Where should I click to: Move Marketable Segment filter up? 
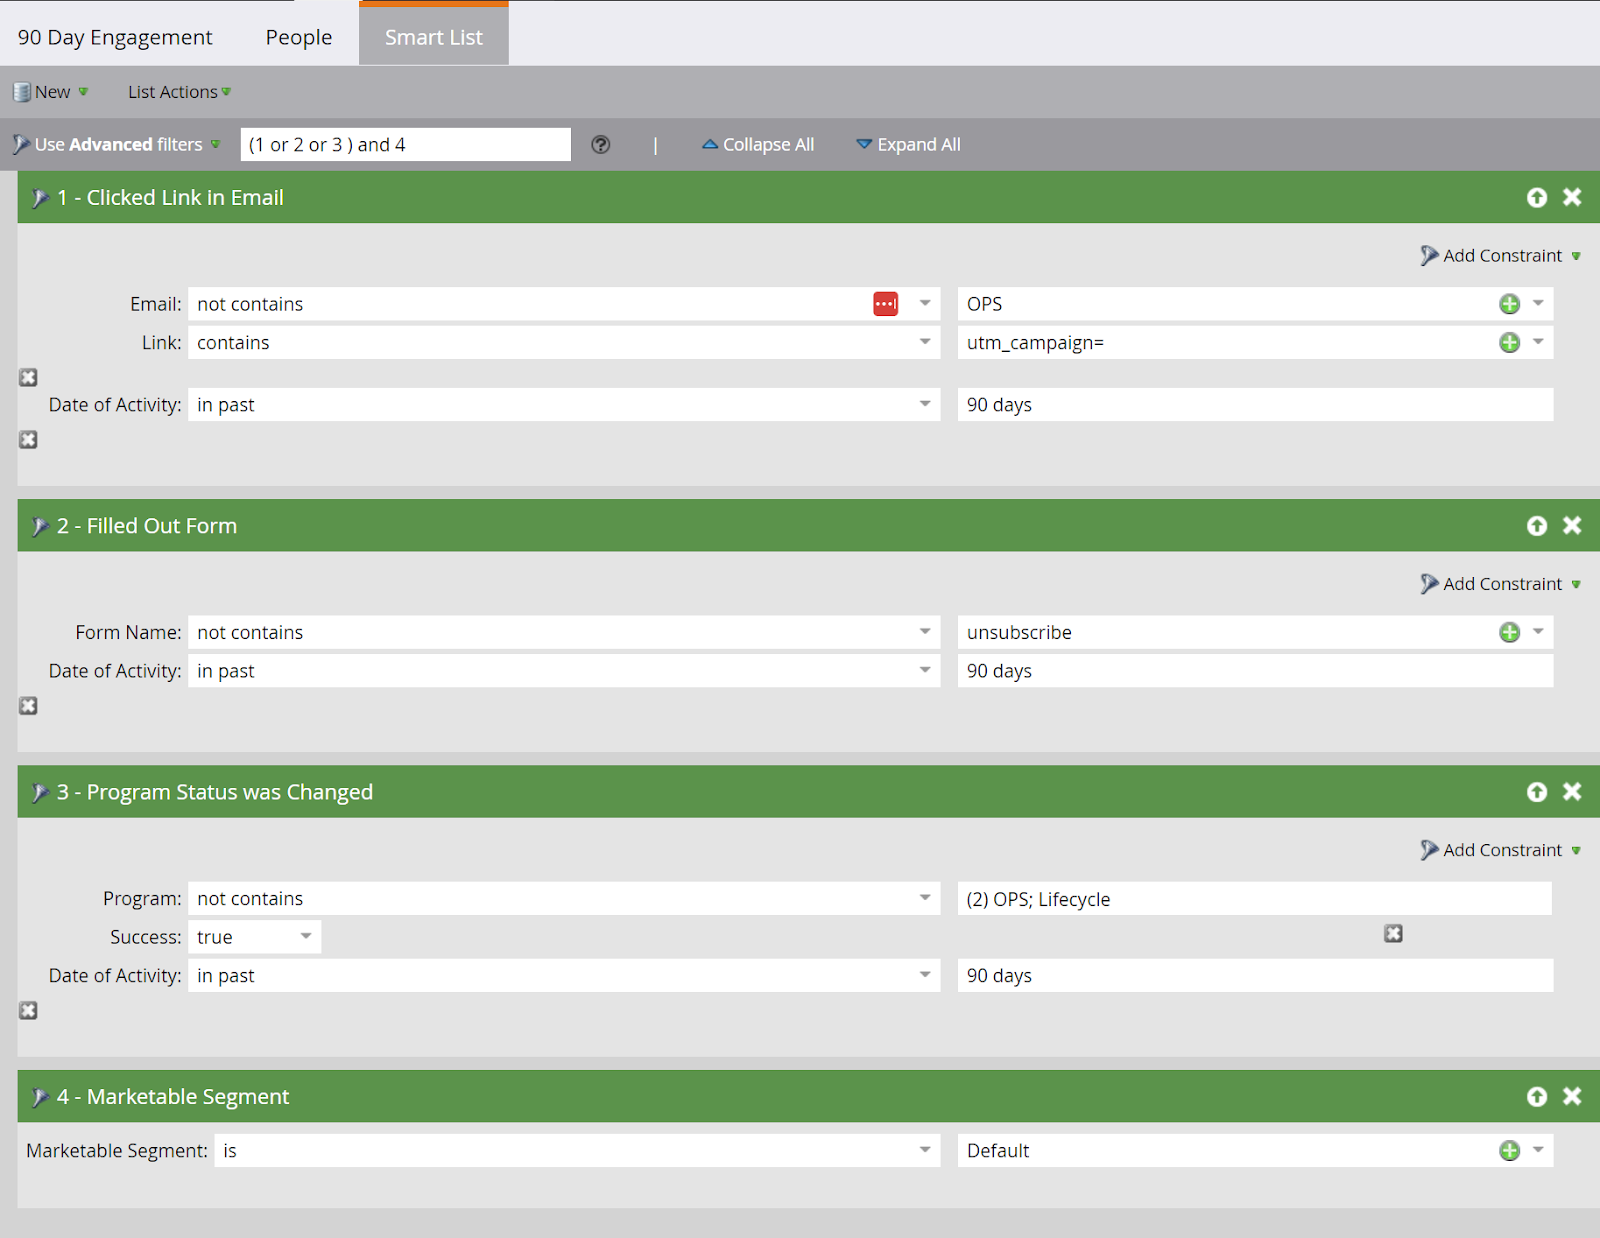coord(1537,1097)
